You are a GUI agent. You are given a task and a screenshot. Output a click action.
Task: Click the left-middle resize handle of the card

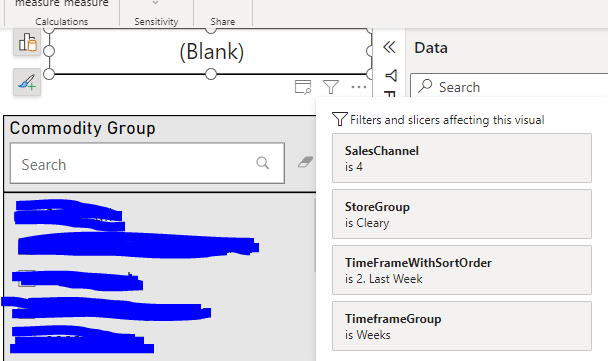coord(49,51)
